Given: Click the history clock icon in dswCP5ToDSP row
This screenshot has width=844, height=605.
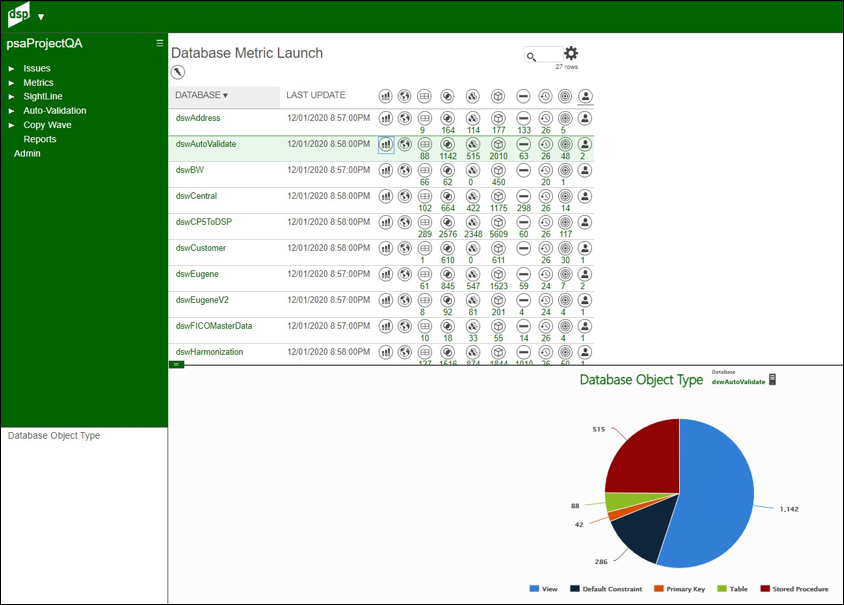Looking at the screenshot, I should click(x=546, y=222).
